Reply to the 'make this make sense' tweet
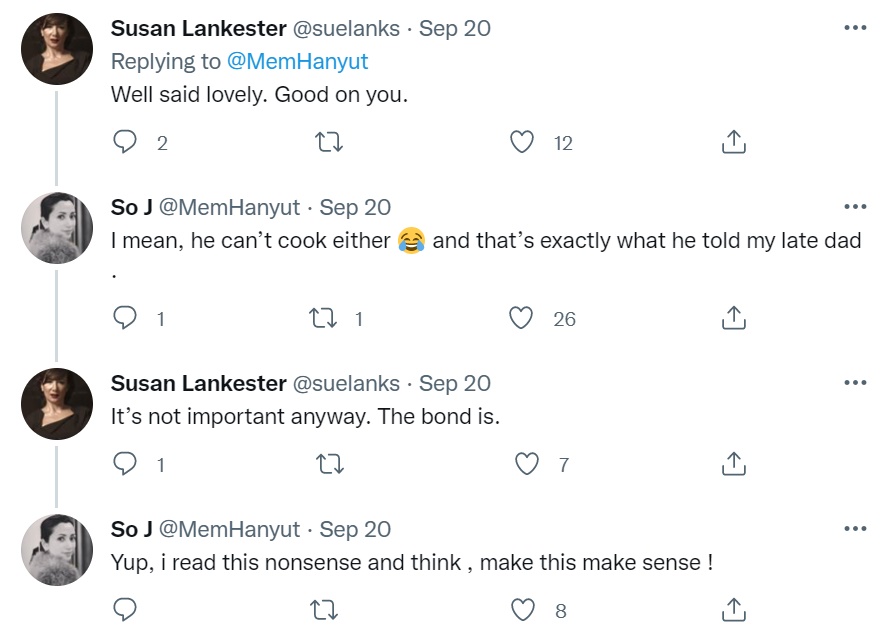Screen dimensions: 890x639 coord(124,610)
